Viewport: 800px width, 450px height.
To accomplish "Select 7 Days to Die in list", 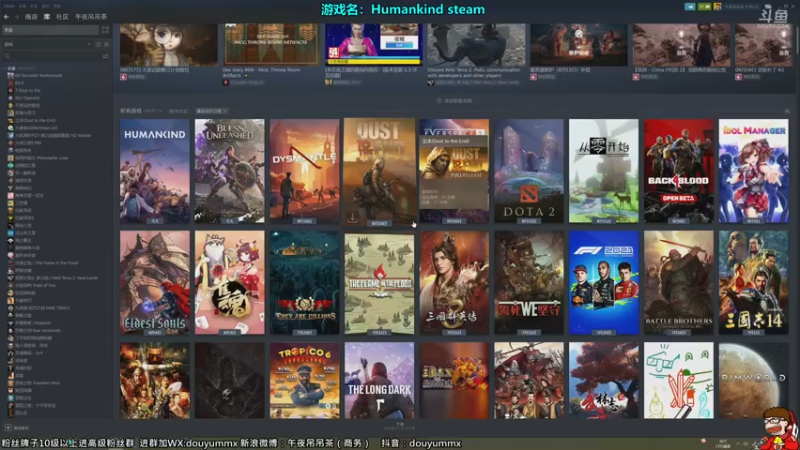I will 28,90.
